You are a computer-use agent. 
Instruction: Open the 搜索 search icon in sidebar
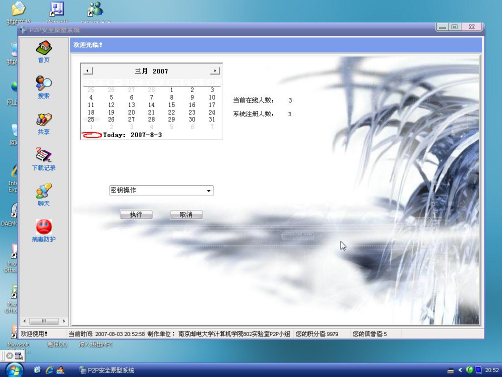(x=44, y=87)
